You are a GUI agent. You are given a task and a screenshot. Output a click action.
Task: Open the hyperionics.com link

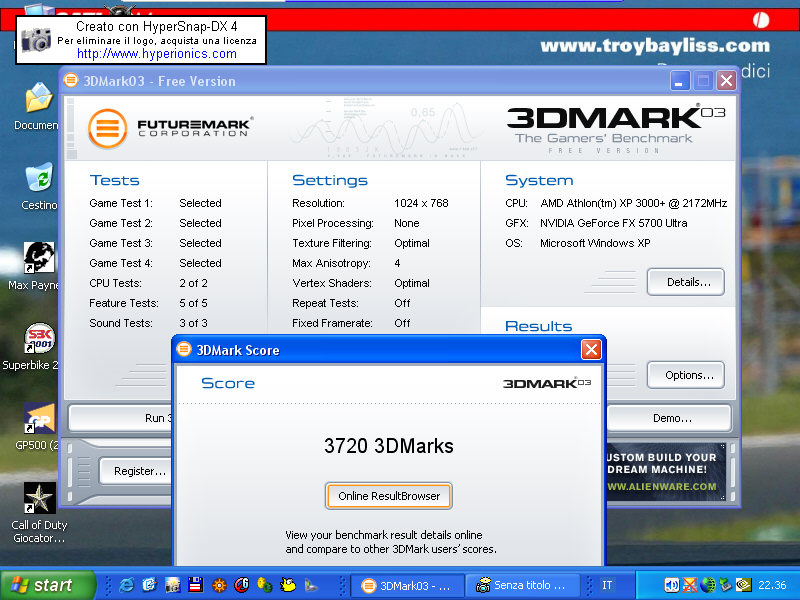pyautogui.click(x=157, y=54)
